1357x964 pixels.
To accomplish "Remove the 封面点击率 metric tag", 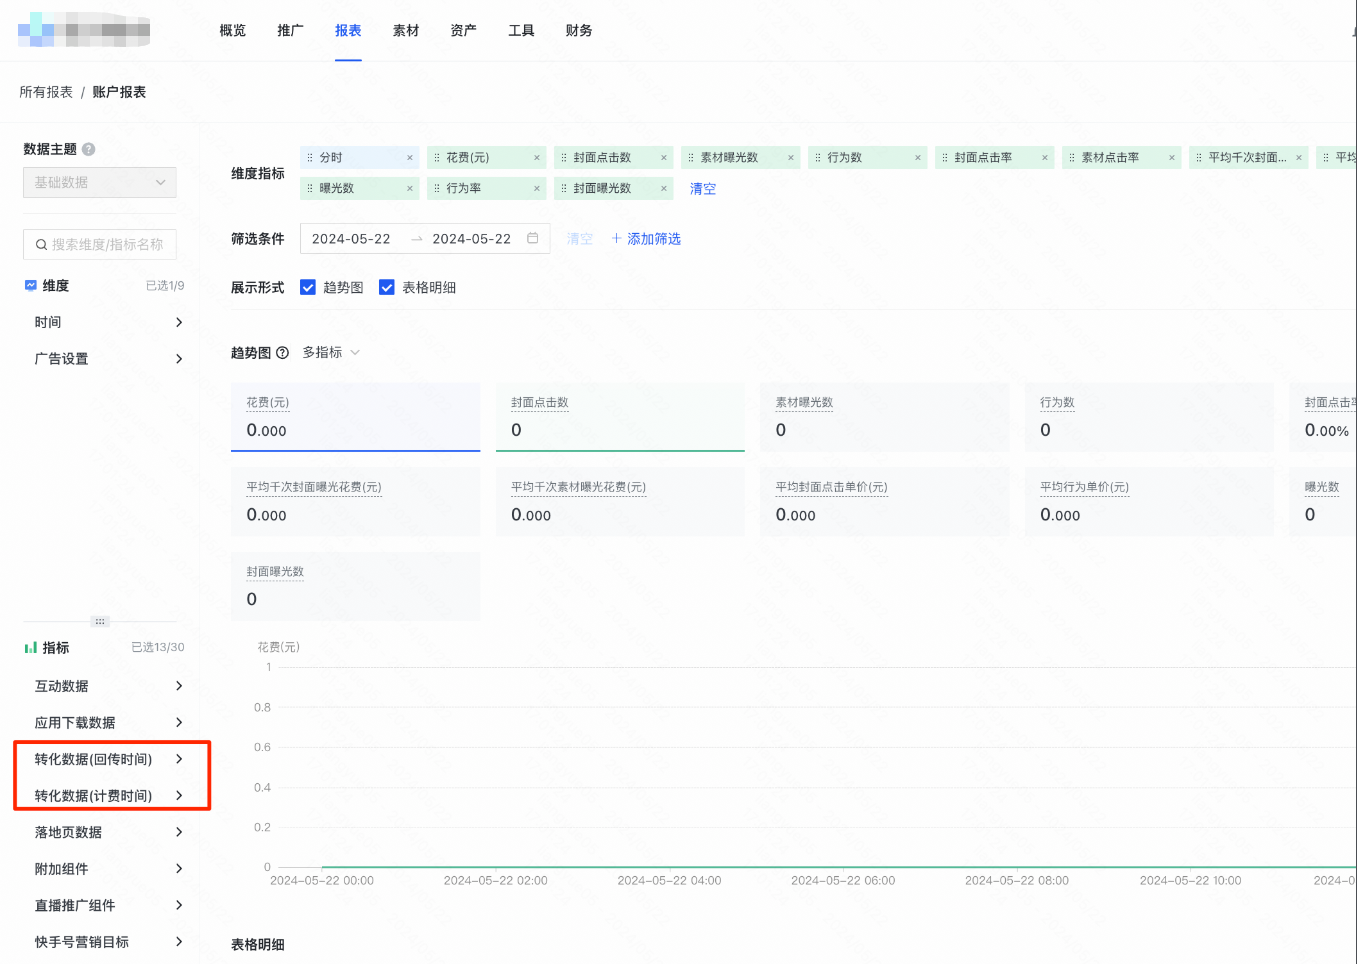I will [1044, 158].
